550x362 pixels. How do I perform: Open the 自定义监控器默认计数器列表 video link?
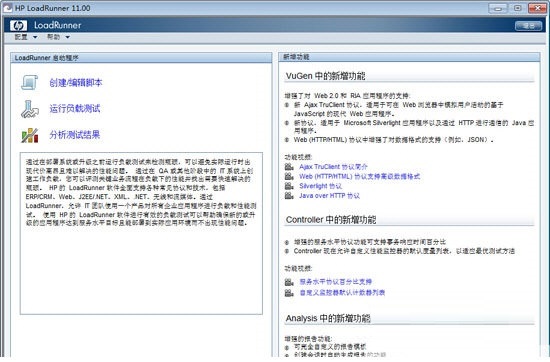[x=342, y=293]
